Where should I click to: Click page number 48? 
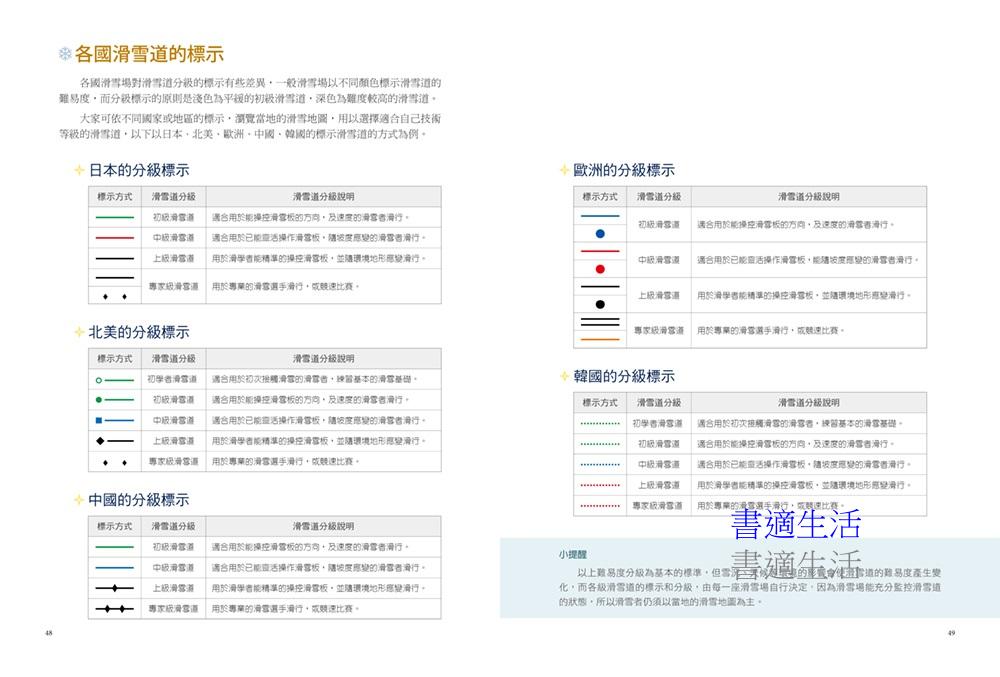pos(48,633)
